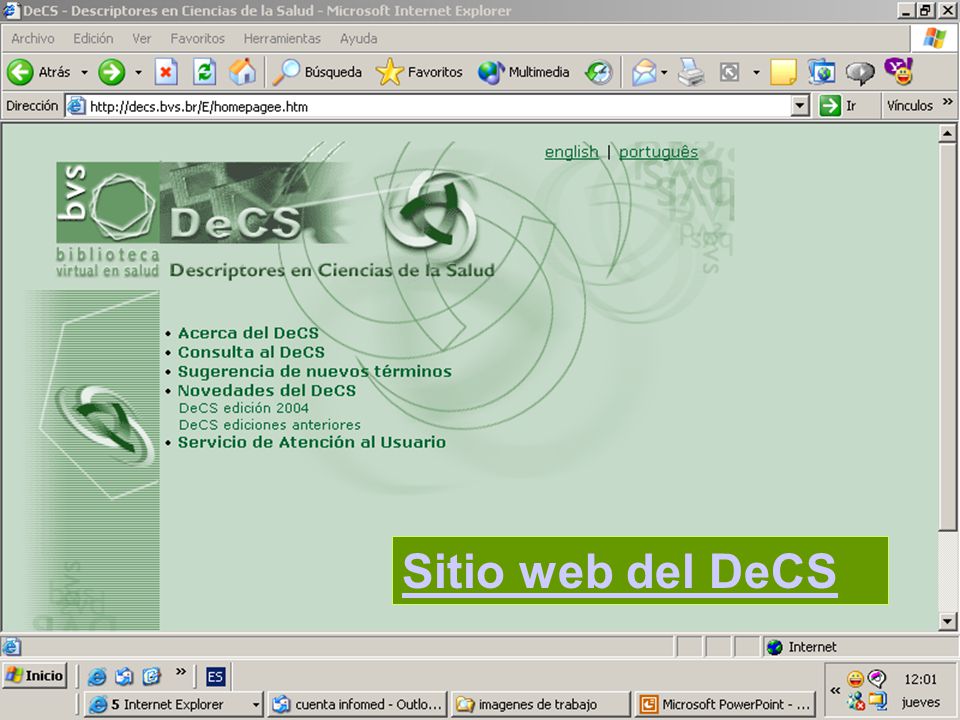Open the Herramientas menu

pyautogui.click(x=282, y=39)
